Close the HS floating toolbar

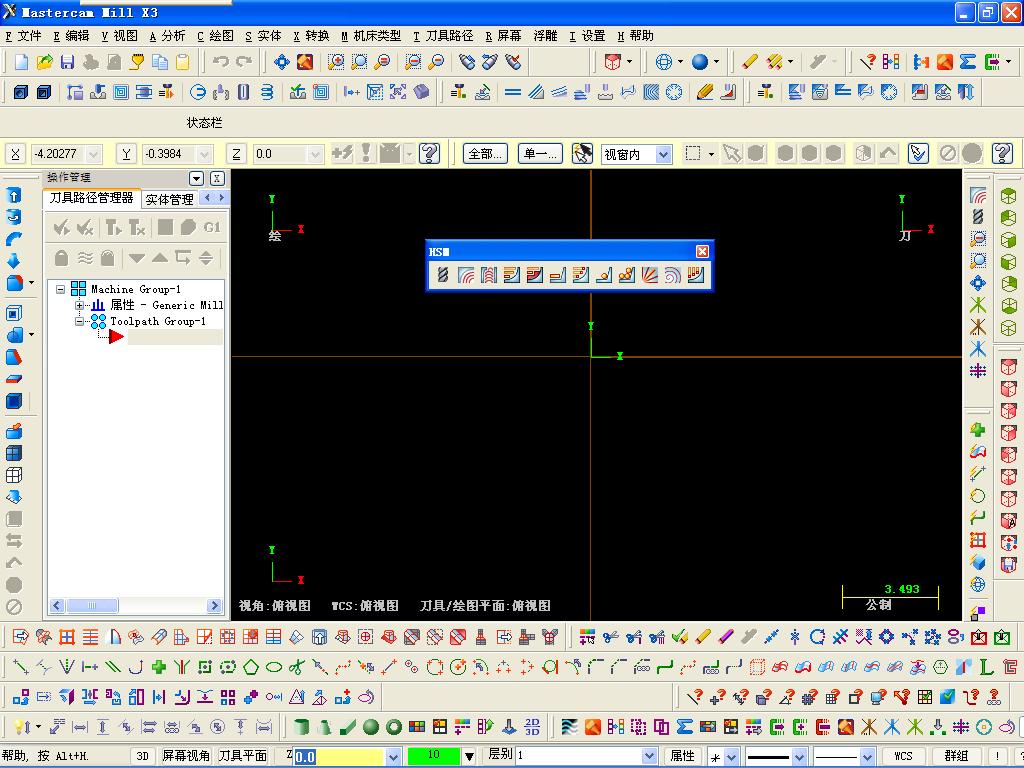(x=703, y=251)
